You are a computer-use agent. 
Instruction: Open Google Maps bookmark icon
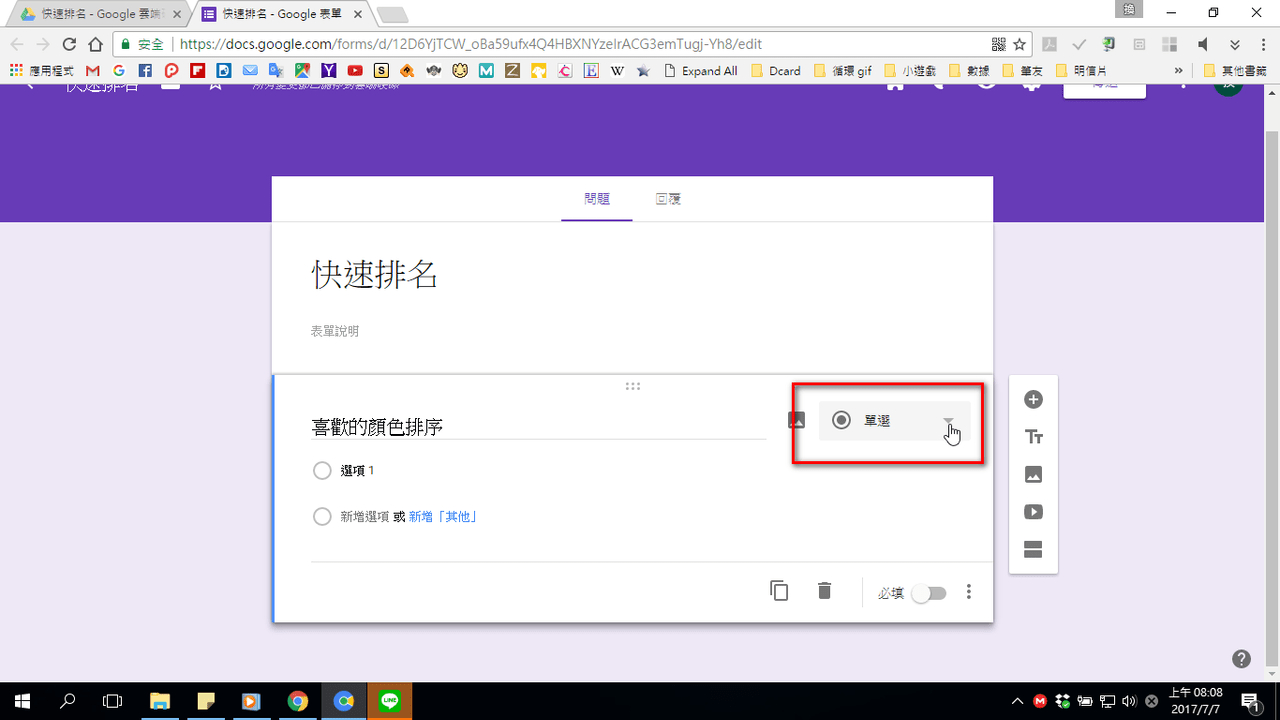click(x=302, y=71)
